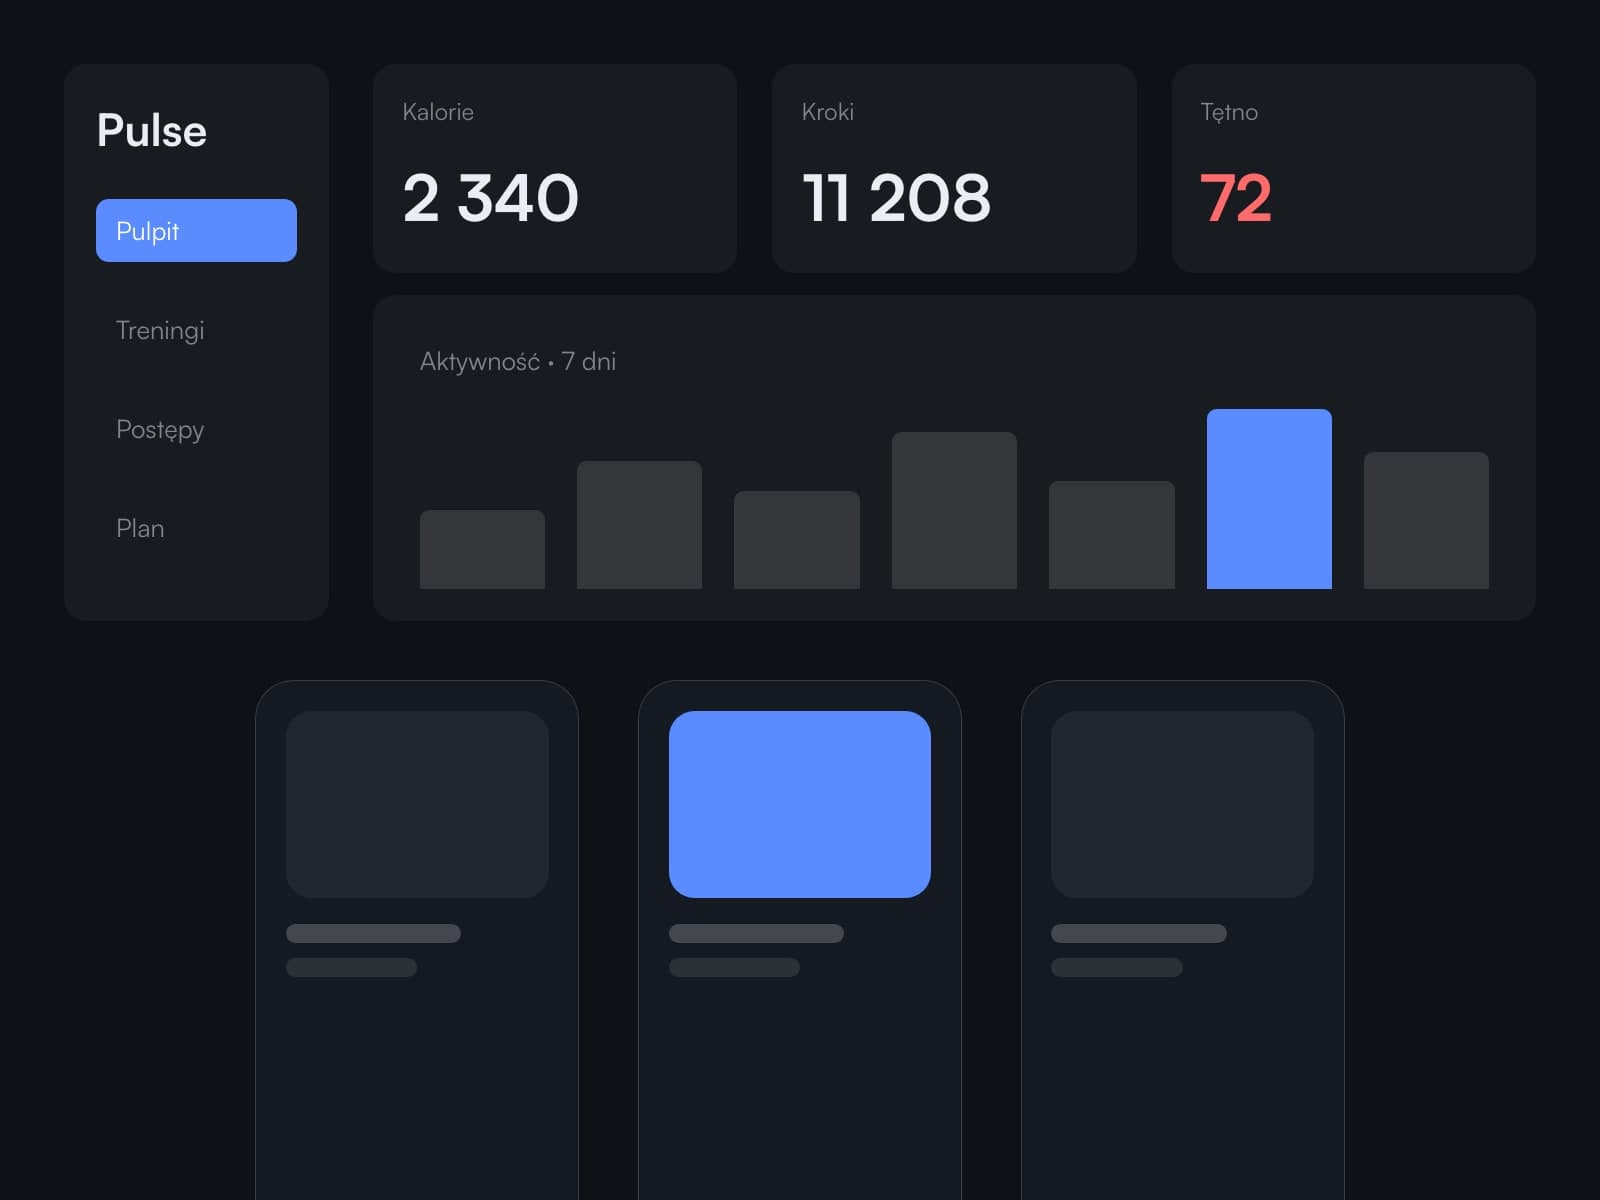Click the Kalorie value 2 340
The height and width of the screenshot is (1200, 1600).
pos(490,197)
